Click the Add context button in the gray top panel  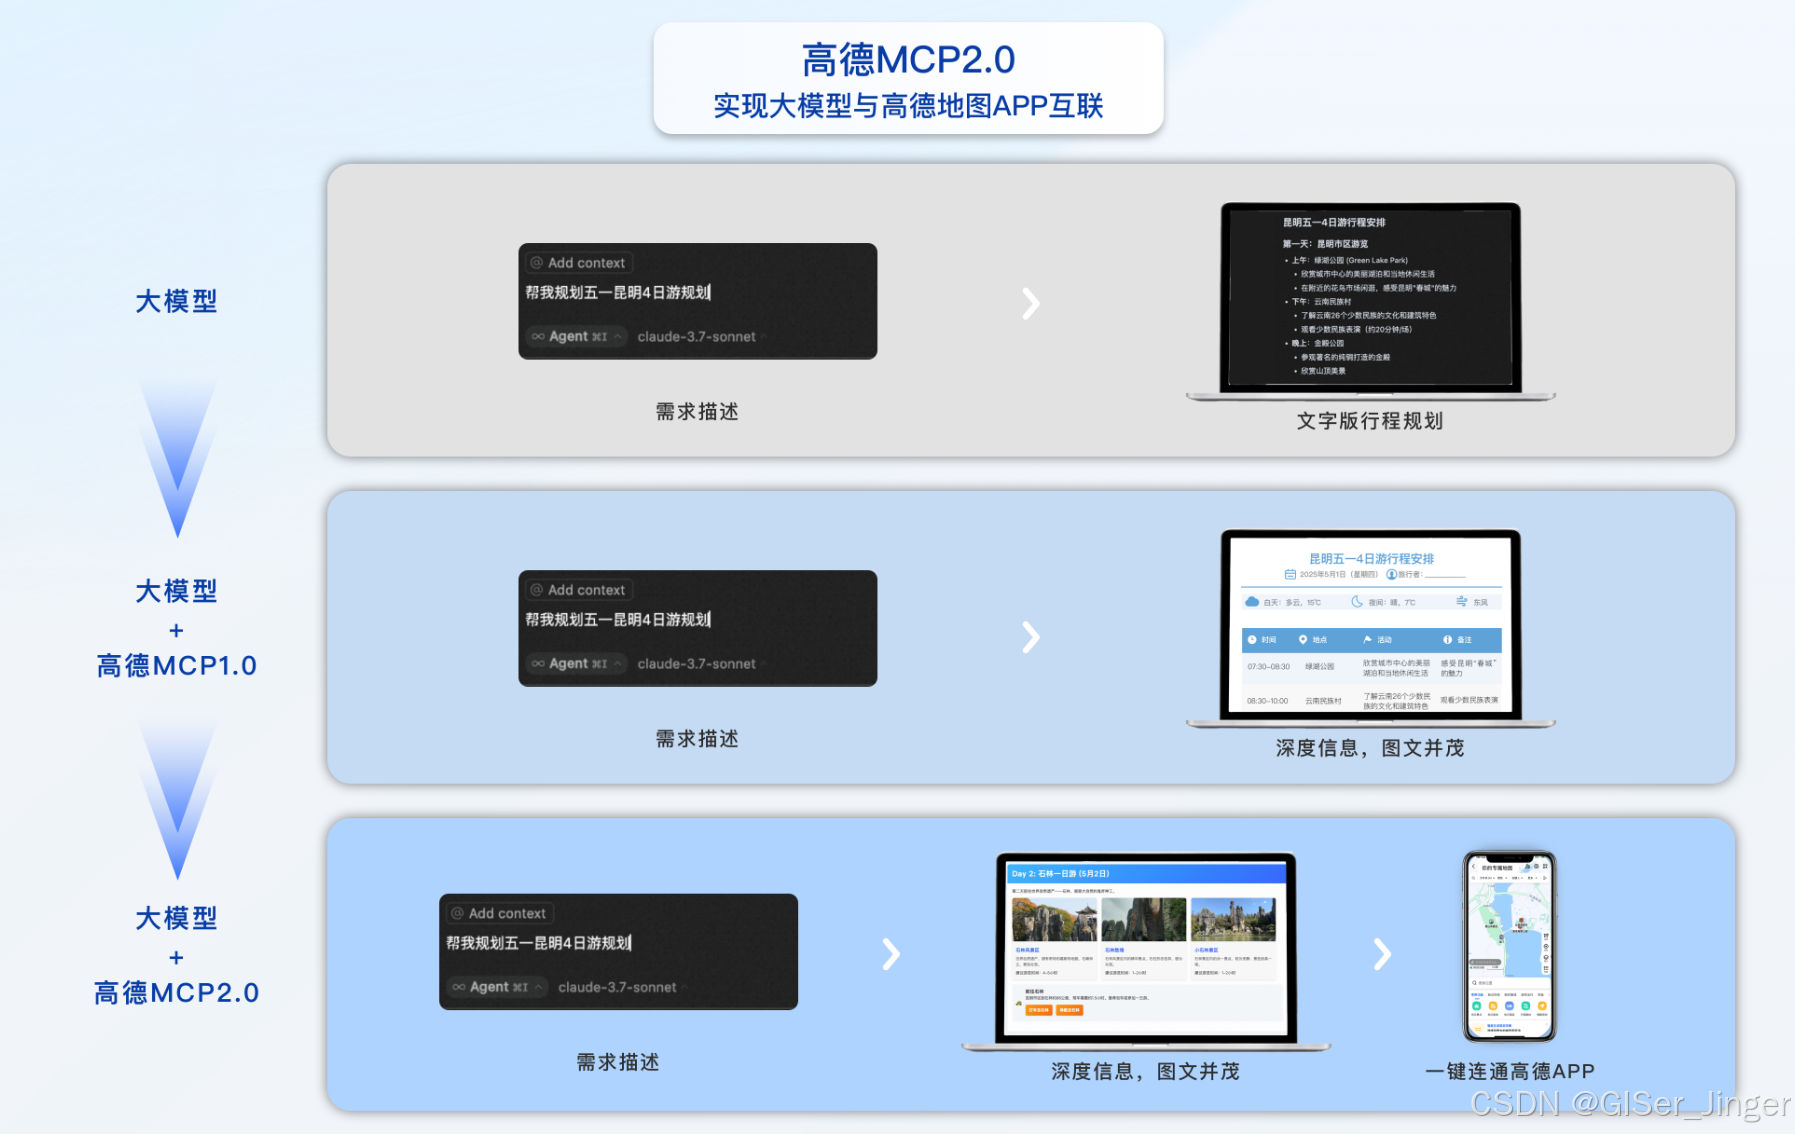pyautogui.click(x=579, y=263)
